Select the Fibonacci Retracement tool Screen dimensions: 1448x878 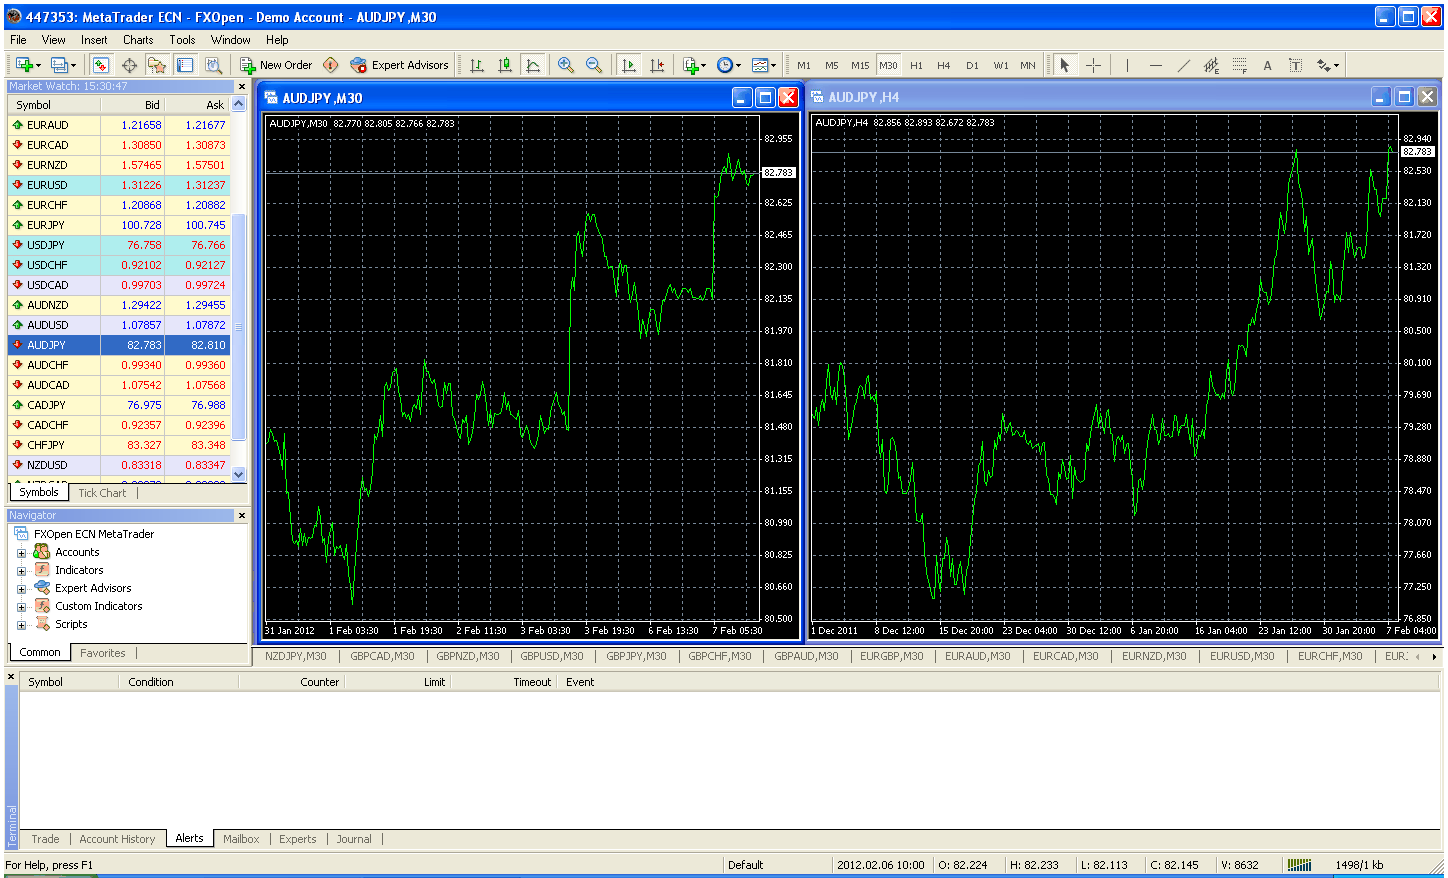point(1240,65)
